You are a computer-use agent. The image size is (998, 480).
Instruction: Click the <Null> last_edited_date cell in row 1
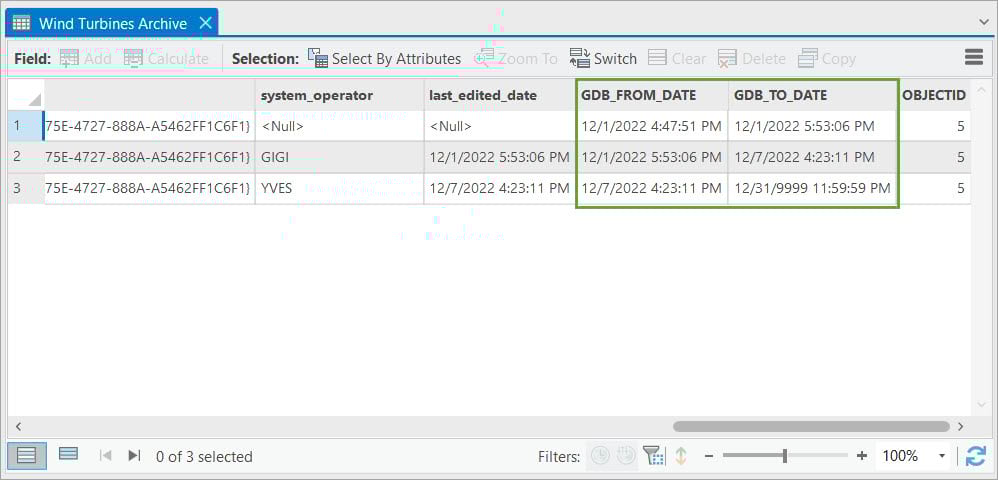coord(500,126)
